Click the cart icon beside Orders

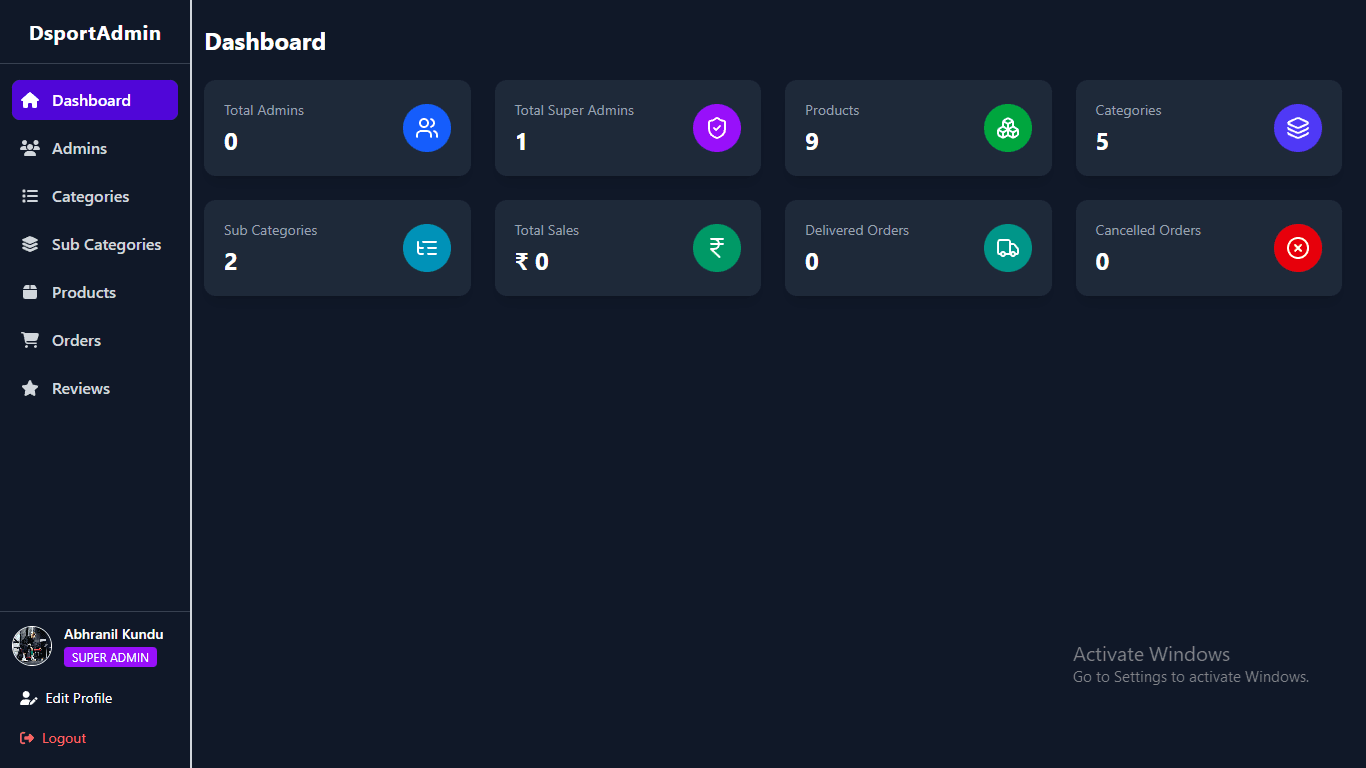tap(30, 340)
